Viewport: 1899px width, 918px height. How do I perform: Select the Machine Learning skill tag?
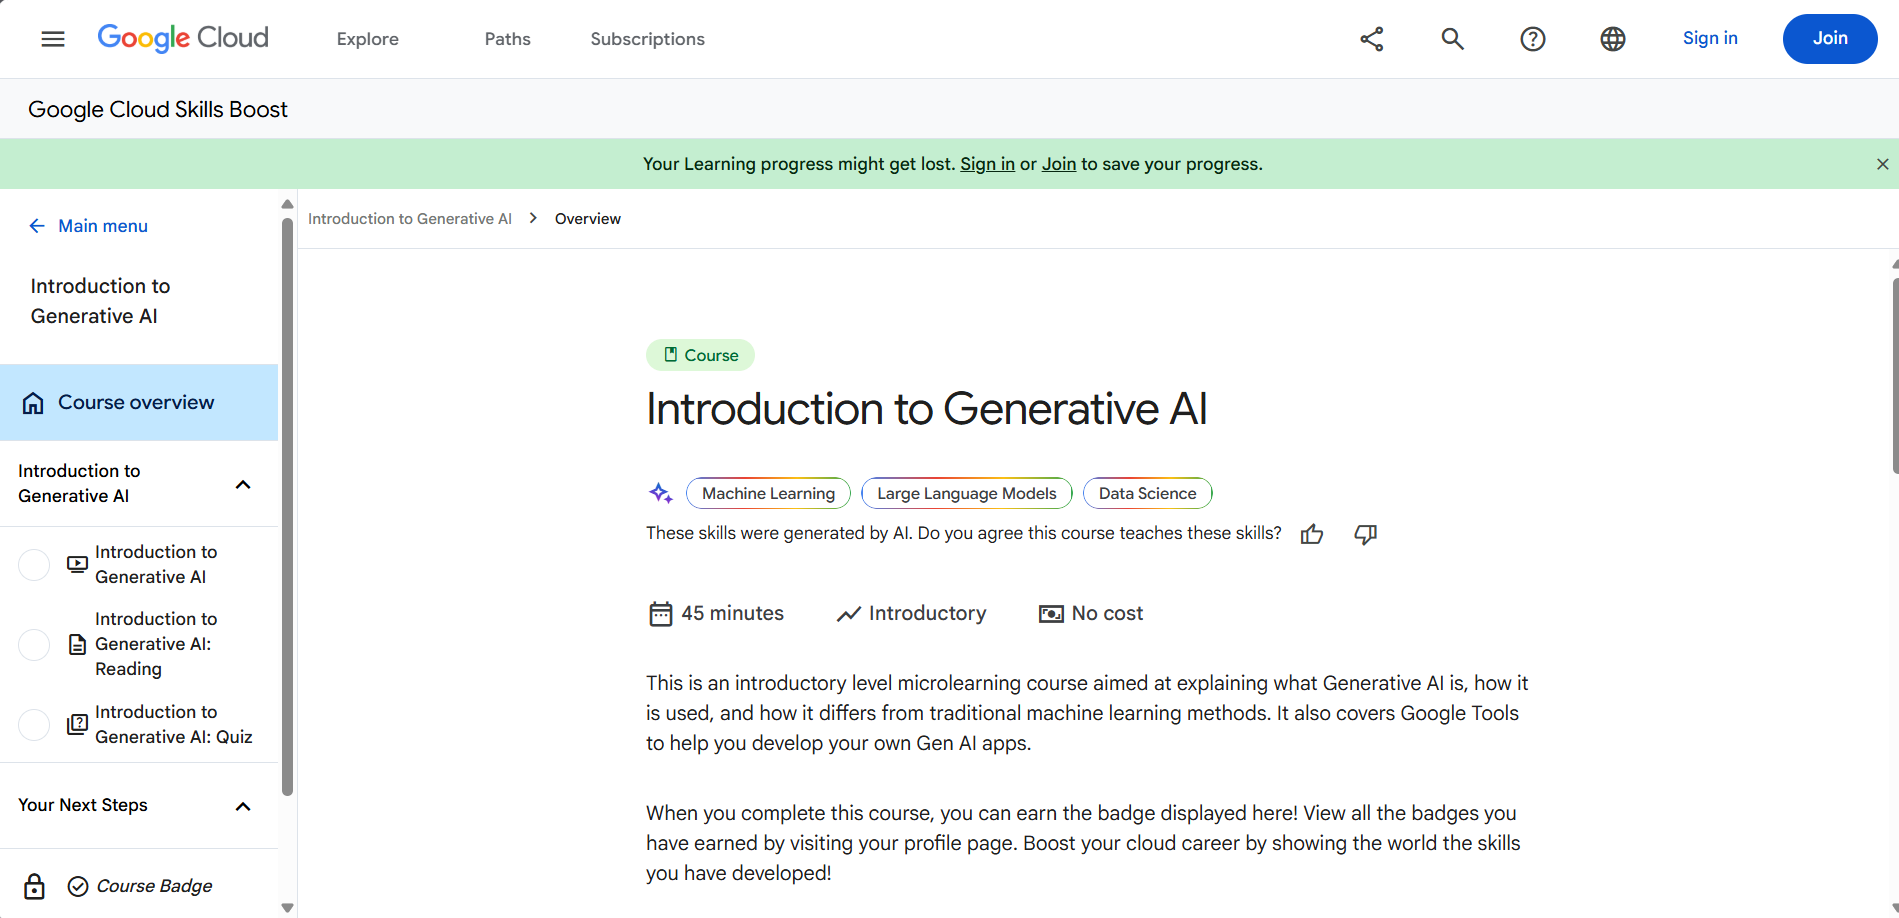coord(768,493)
